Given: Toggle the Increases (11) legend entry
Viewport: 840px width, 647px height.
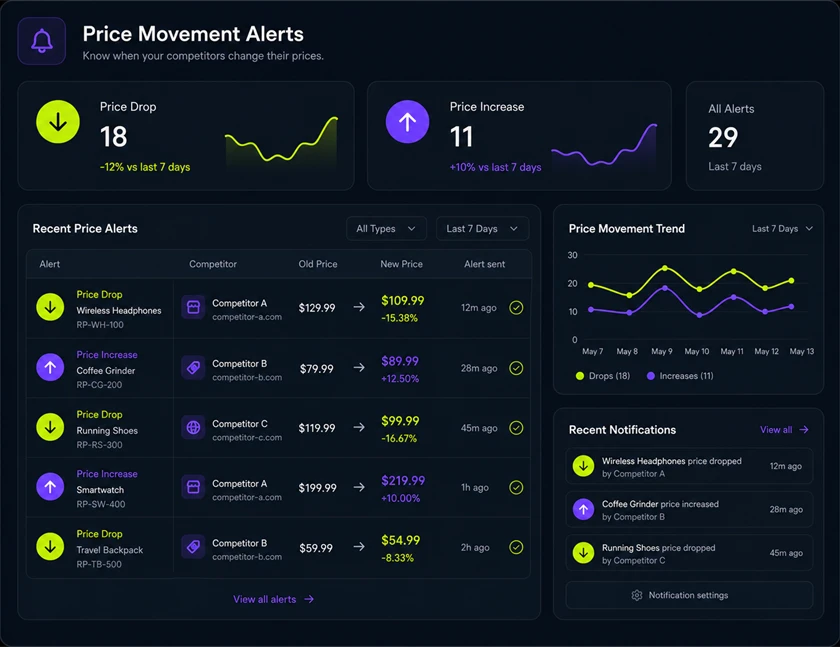Looking at the screenshot, I should pyautogui.click(x=680, y=376).
